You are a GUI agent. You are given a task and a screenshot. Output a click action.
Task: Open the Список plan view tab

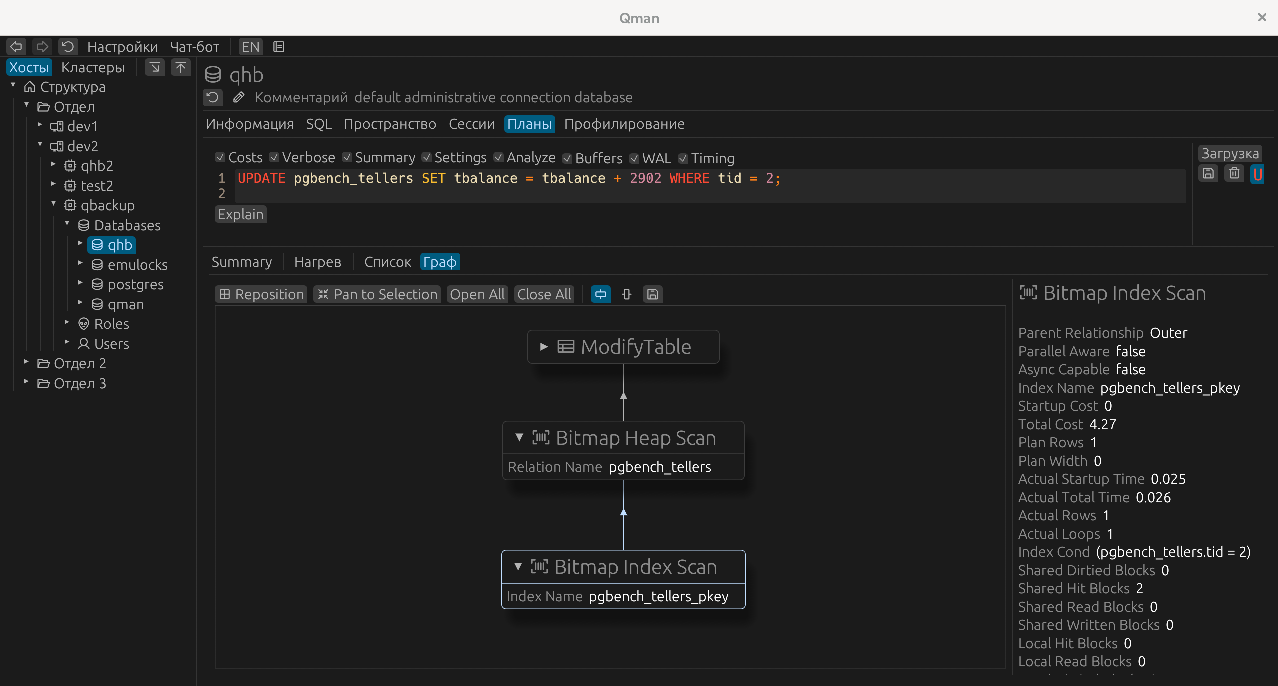pyautogui.click(x=387, y=262)
